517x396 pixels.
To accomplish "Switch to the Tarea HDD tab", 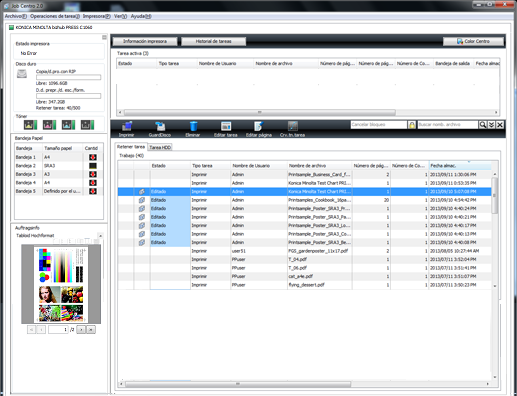I will click(160, 147).
